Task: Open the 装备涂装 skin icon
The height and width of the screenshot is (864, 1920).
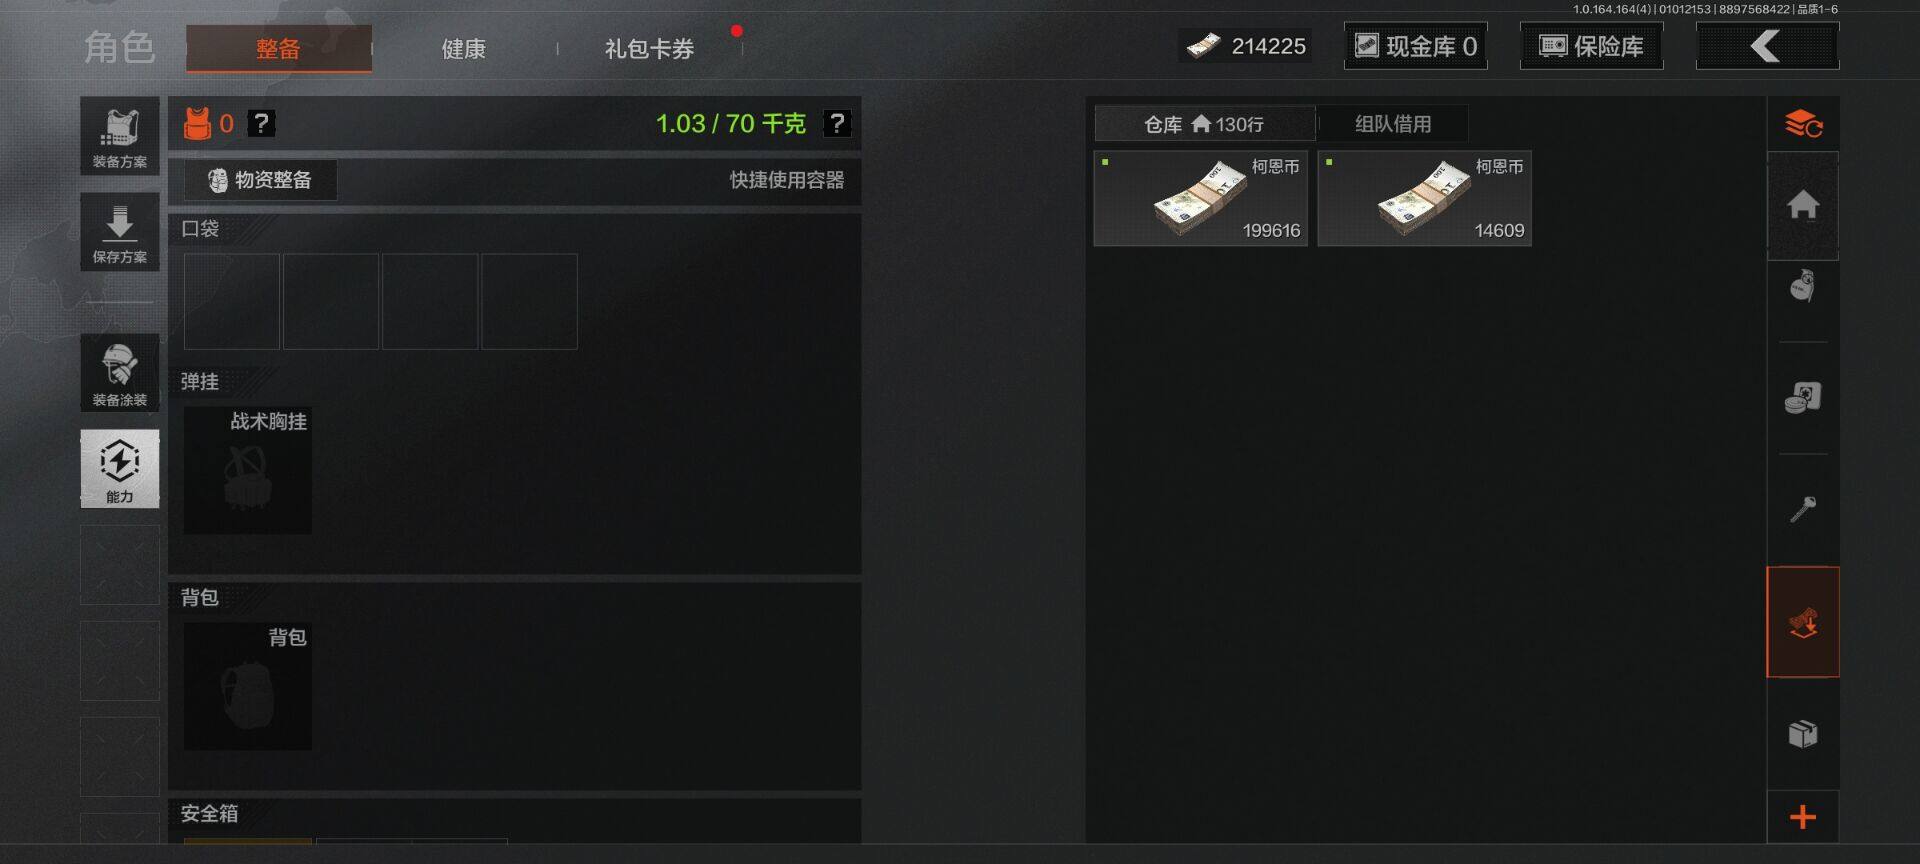Action: (x=120, y=373)
